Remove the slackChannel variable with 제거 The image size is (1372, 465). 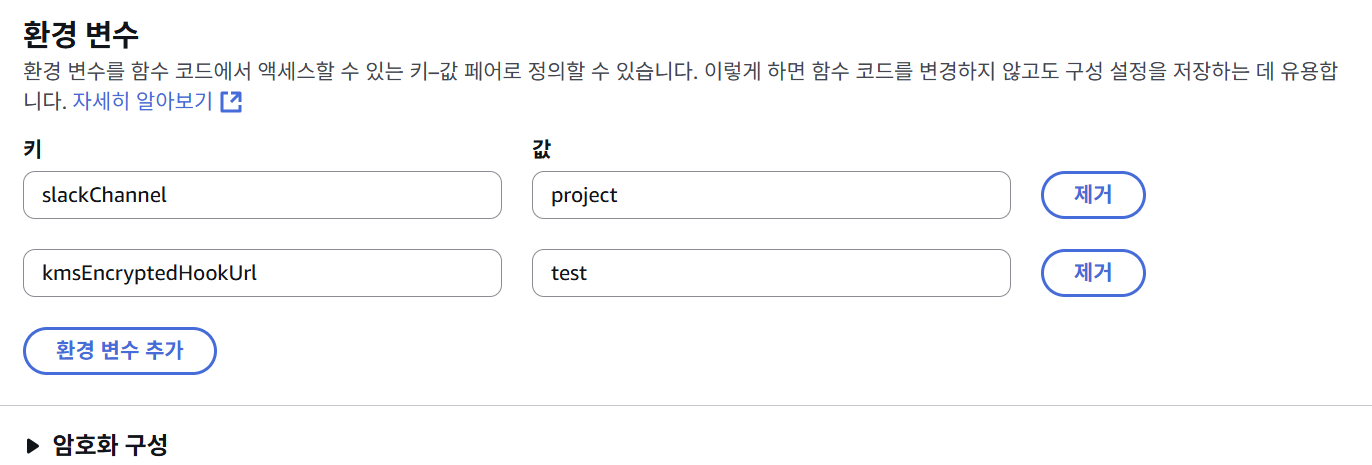coord(1093,195)
